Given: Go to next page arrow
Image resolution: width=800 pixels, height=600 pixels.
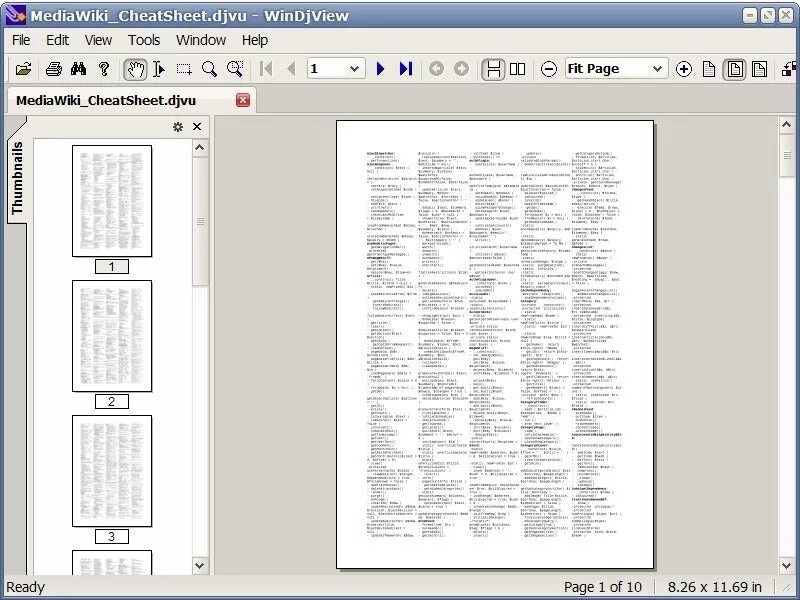Looking at the screenshot, I should point(380,69).
